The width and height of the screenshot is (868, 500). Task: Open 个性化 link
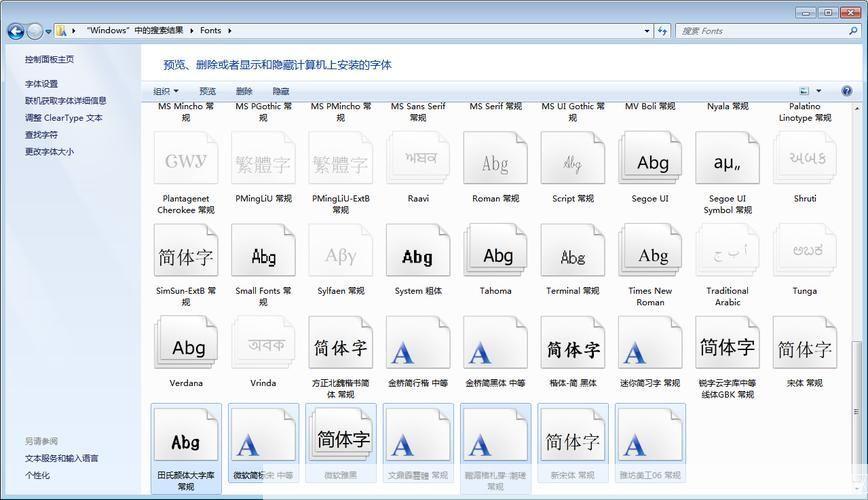[x=37, y=475]
